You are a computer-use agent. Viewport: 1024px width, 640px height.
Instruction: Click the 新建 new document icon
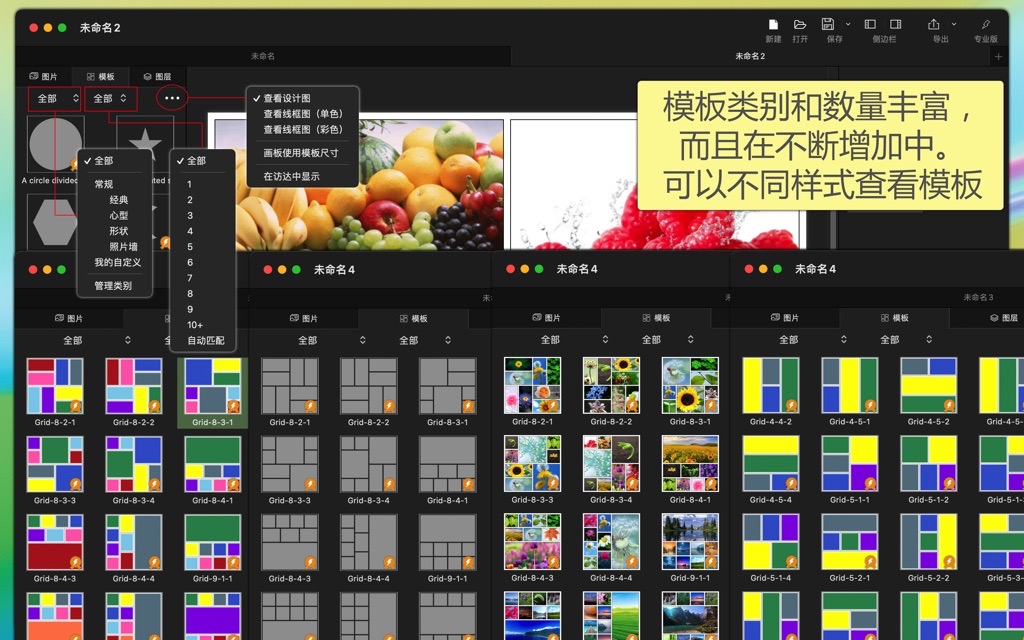[773, 25]
